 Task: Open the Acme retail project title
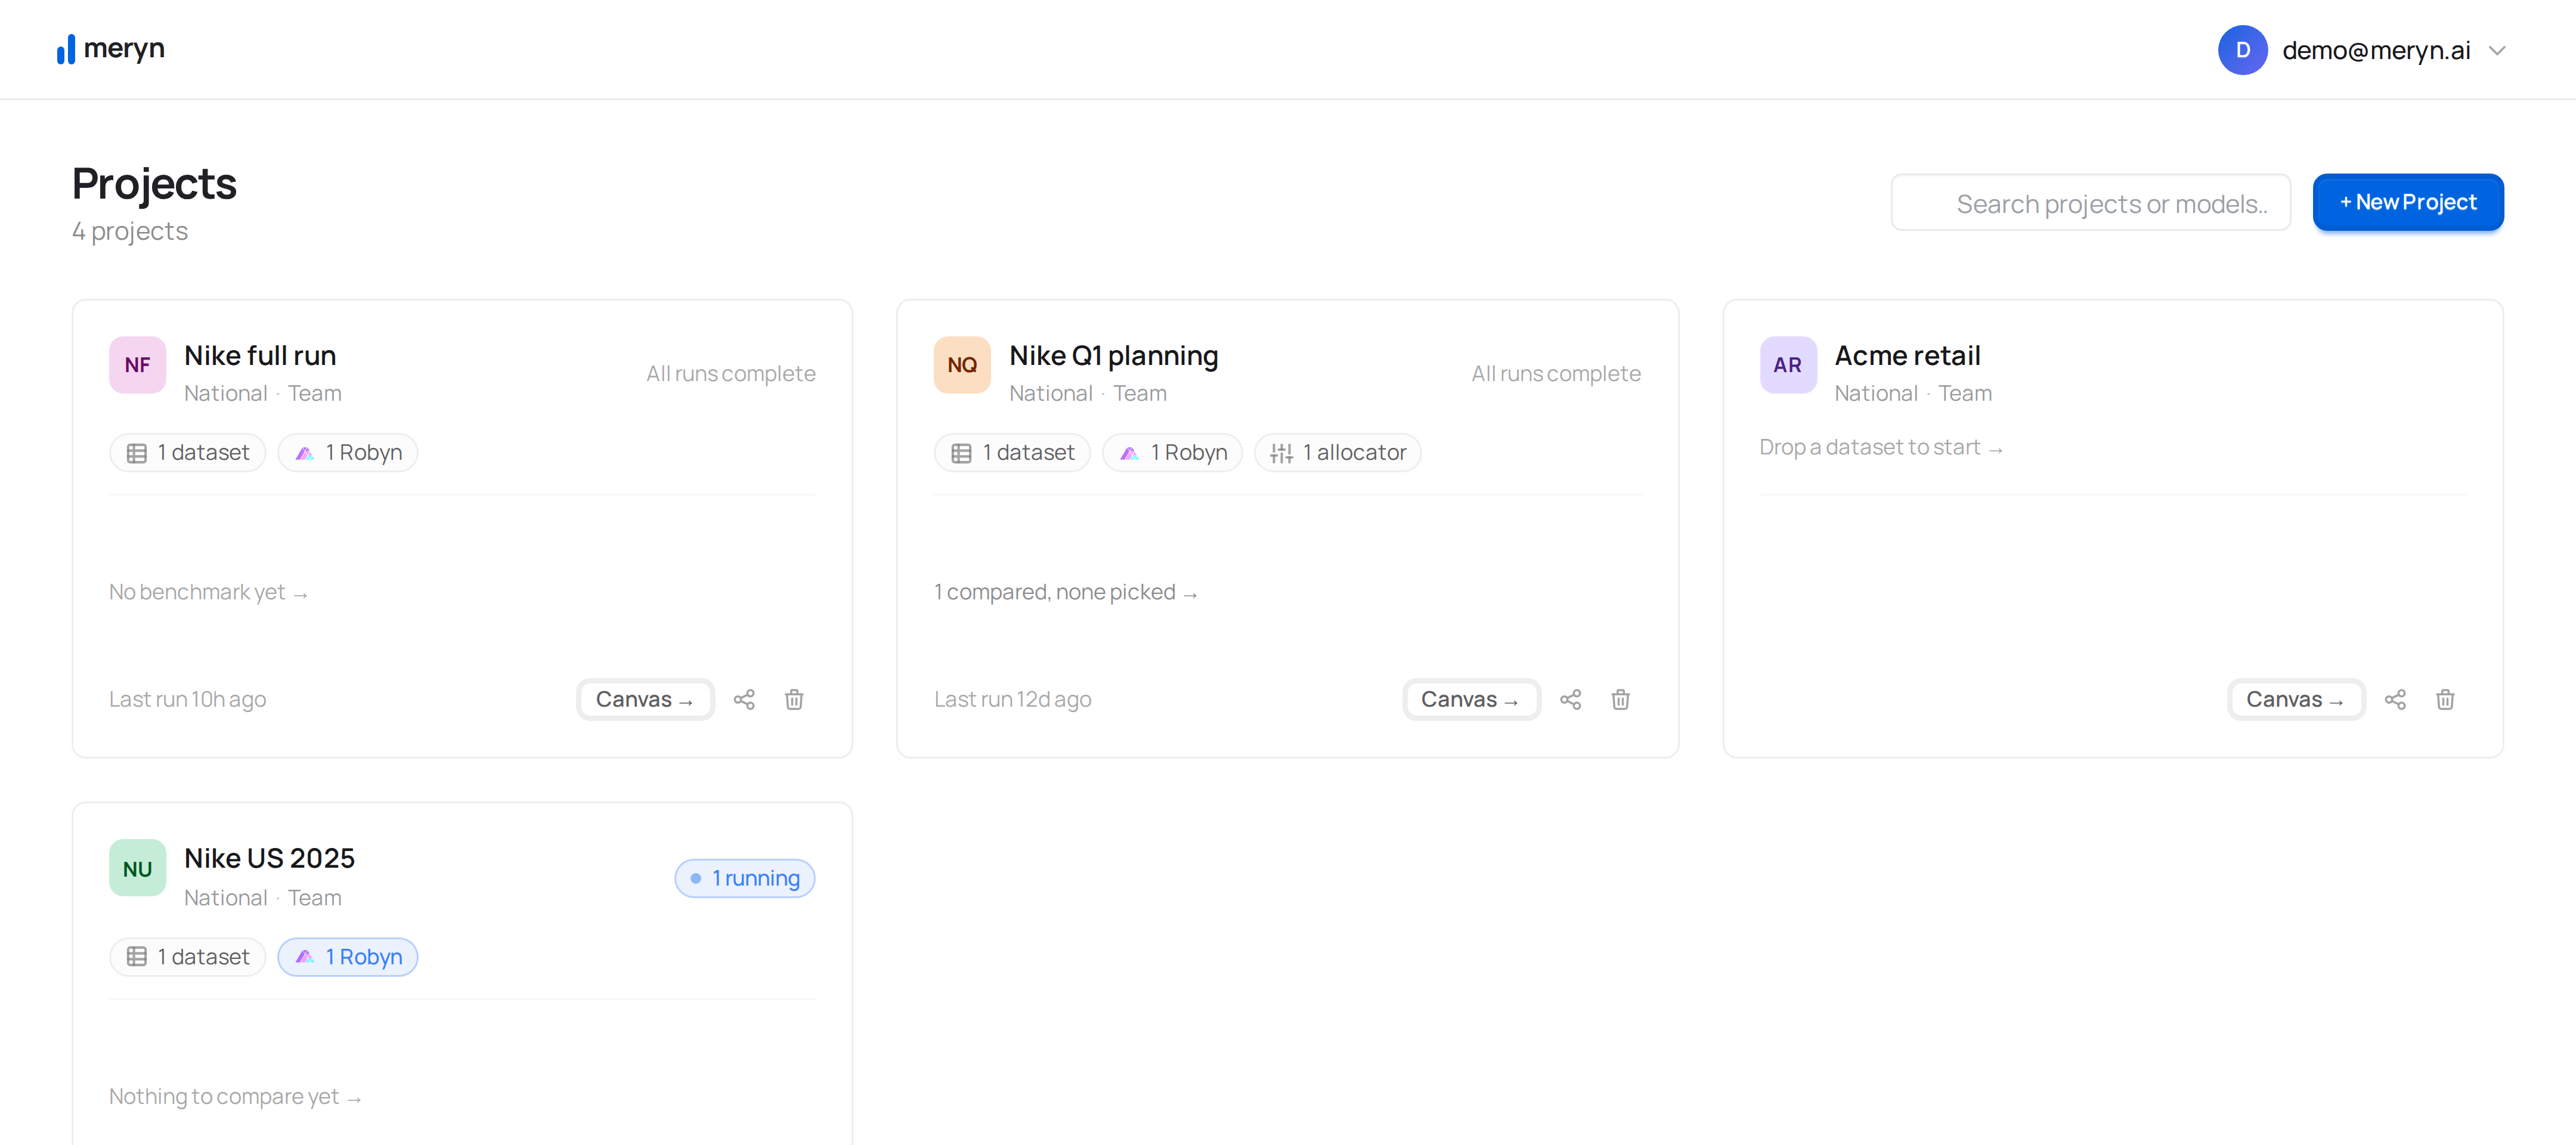click(x=1907, y=355)
